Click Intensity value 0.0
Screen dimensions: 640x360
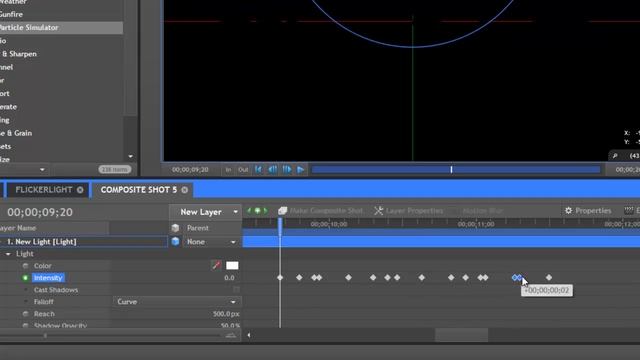click(229, 278)
